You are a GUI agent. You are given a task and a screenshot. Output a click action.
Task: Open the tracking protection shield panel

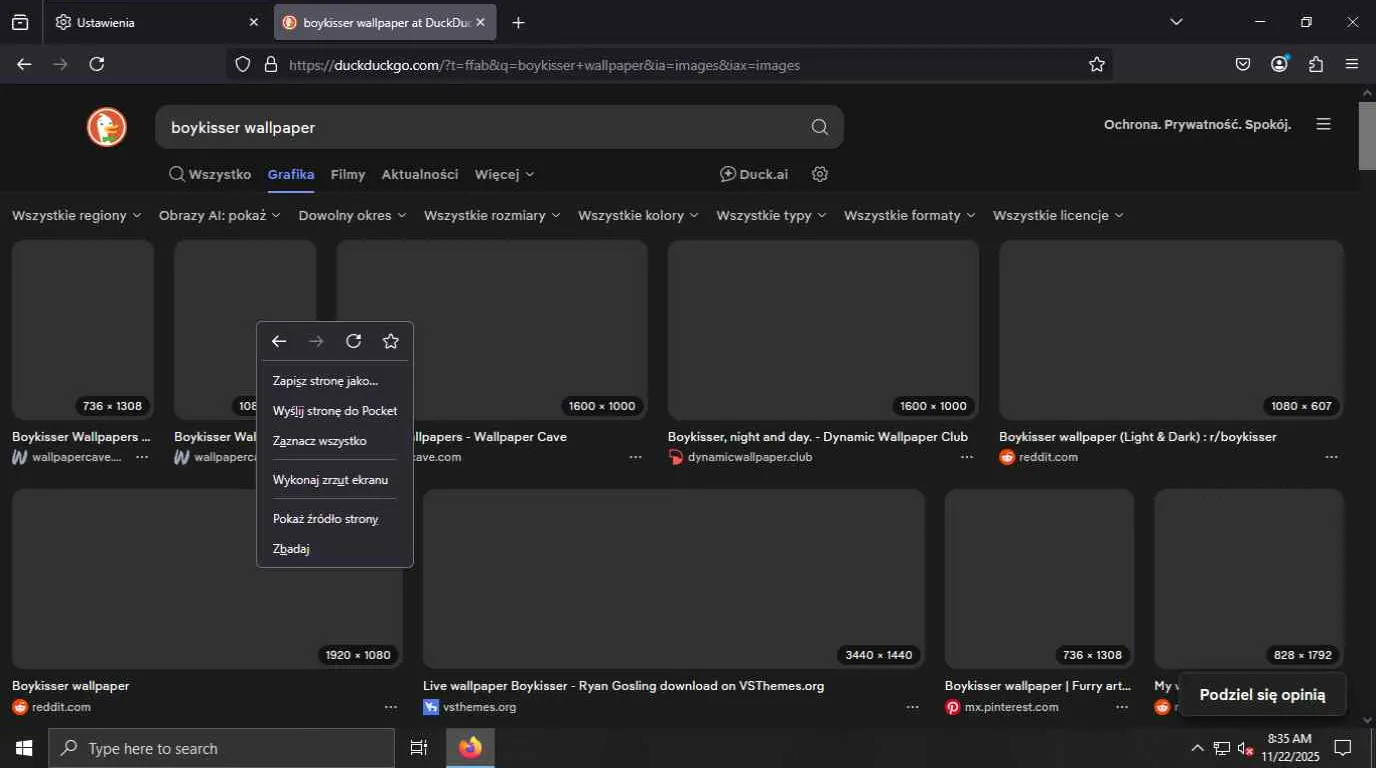[x=242, y=65]
